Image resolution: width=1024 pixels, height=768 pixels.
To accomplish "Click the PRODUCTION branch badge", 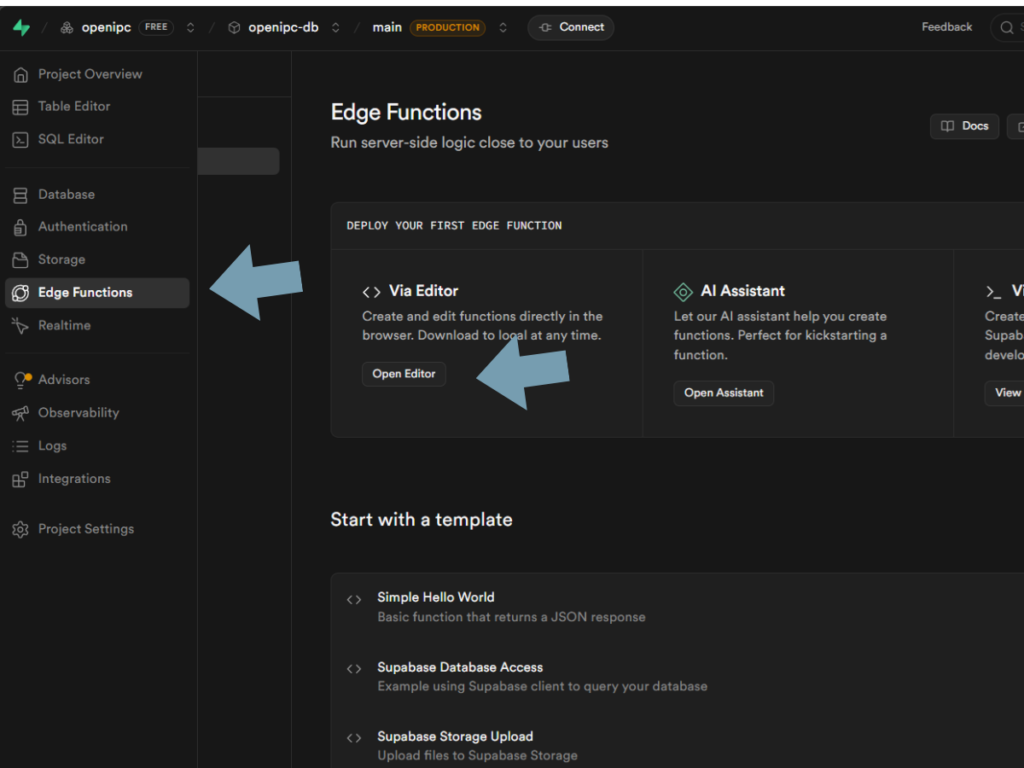I will (447, 27).
